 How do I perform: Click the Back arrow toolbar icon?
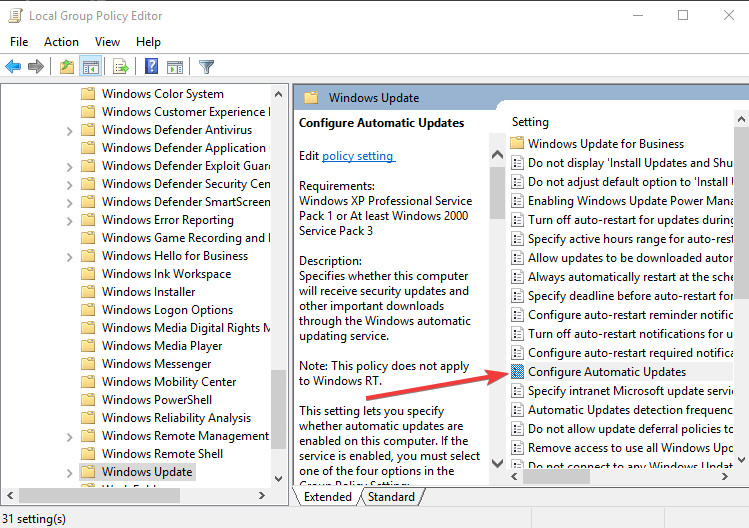click(13, 66)
